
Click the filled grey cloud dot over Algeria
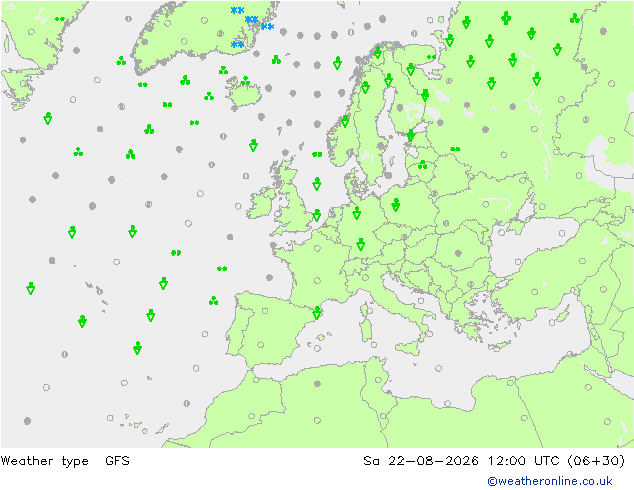point(317,383)
